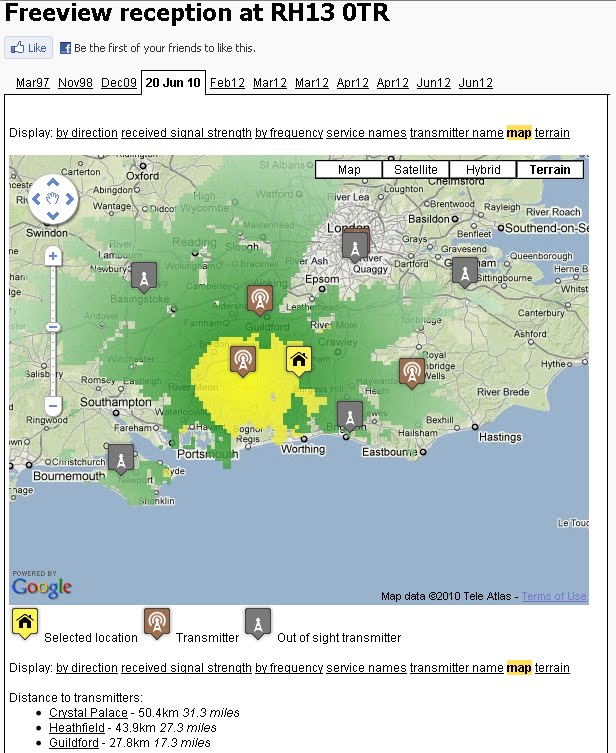
Task: Open top 'by frequency' display link
Action: coord(289,133)
